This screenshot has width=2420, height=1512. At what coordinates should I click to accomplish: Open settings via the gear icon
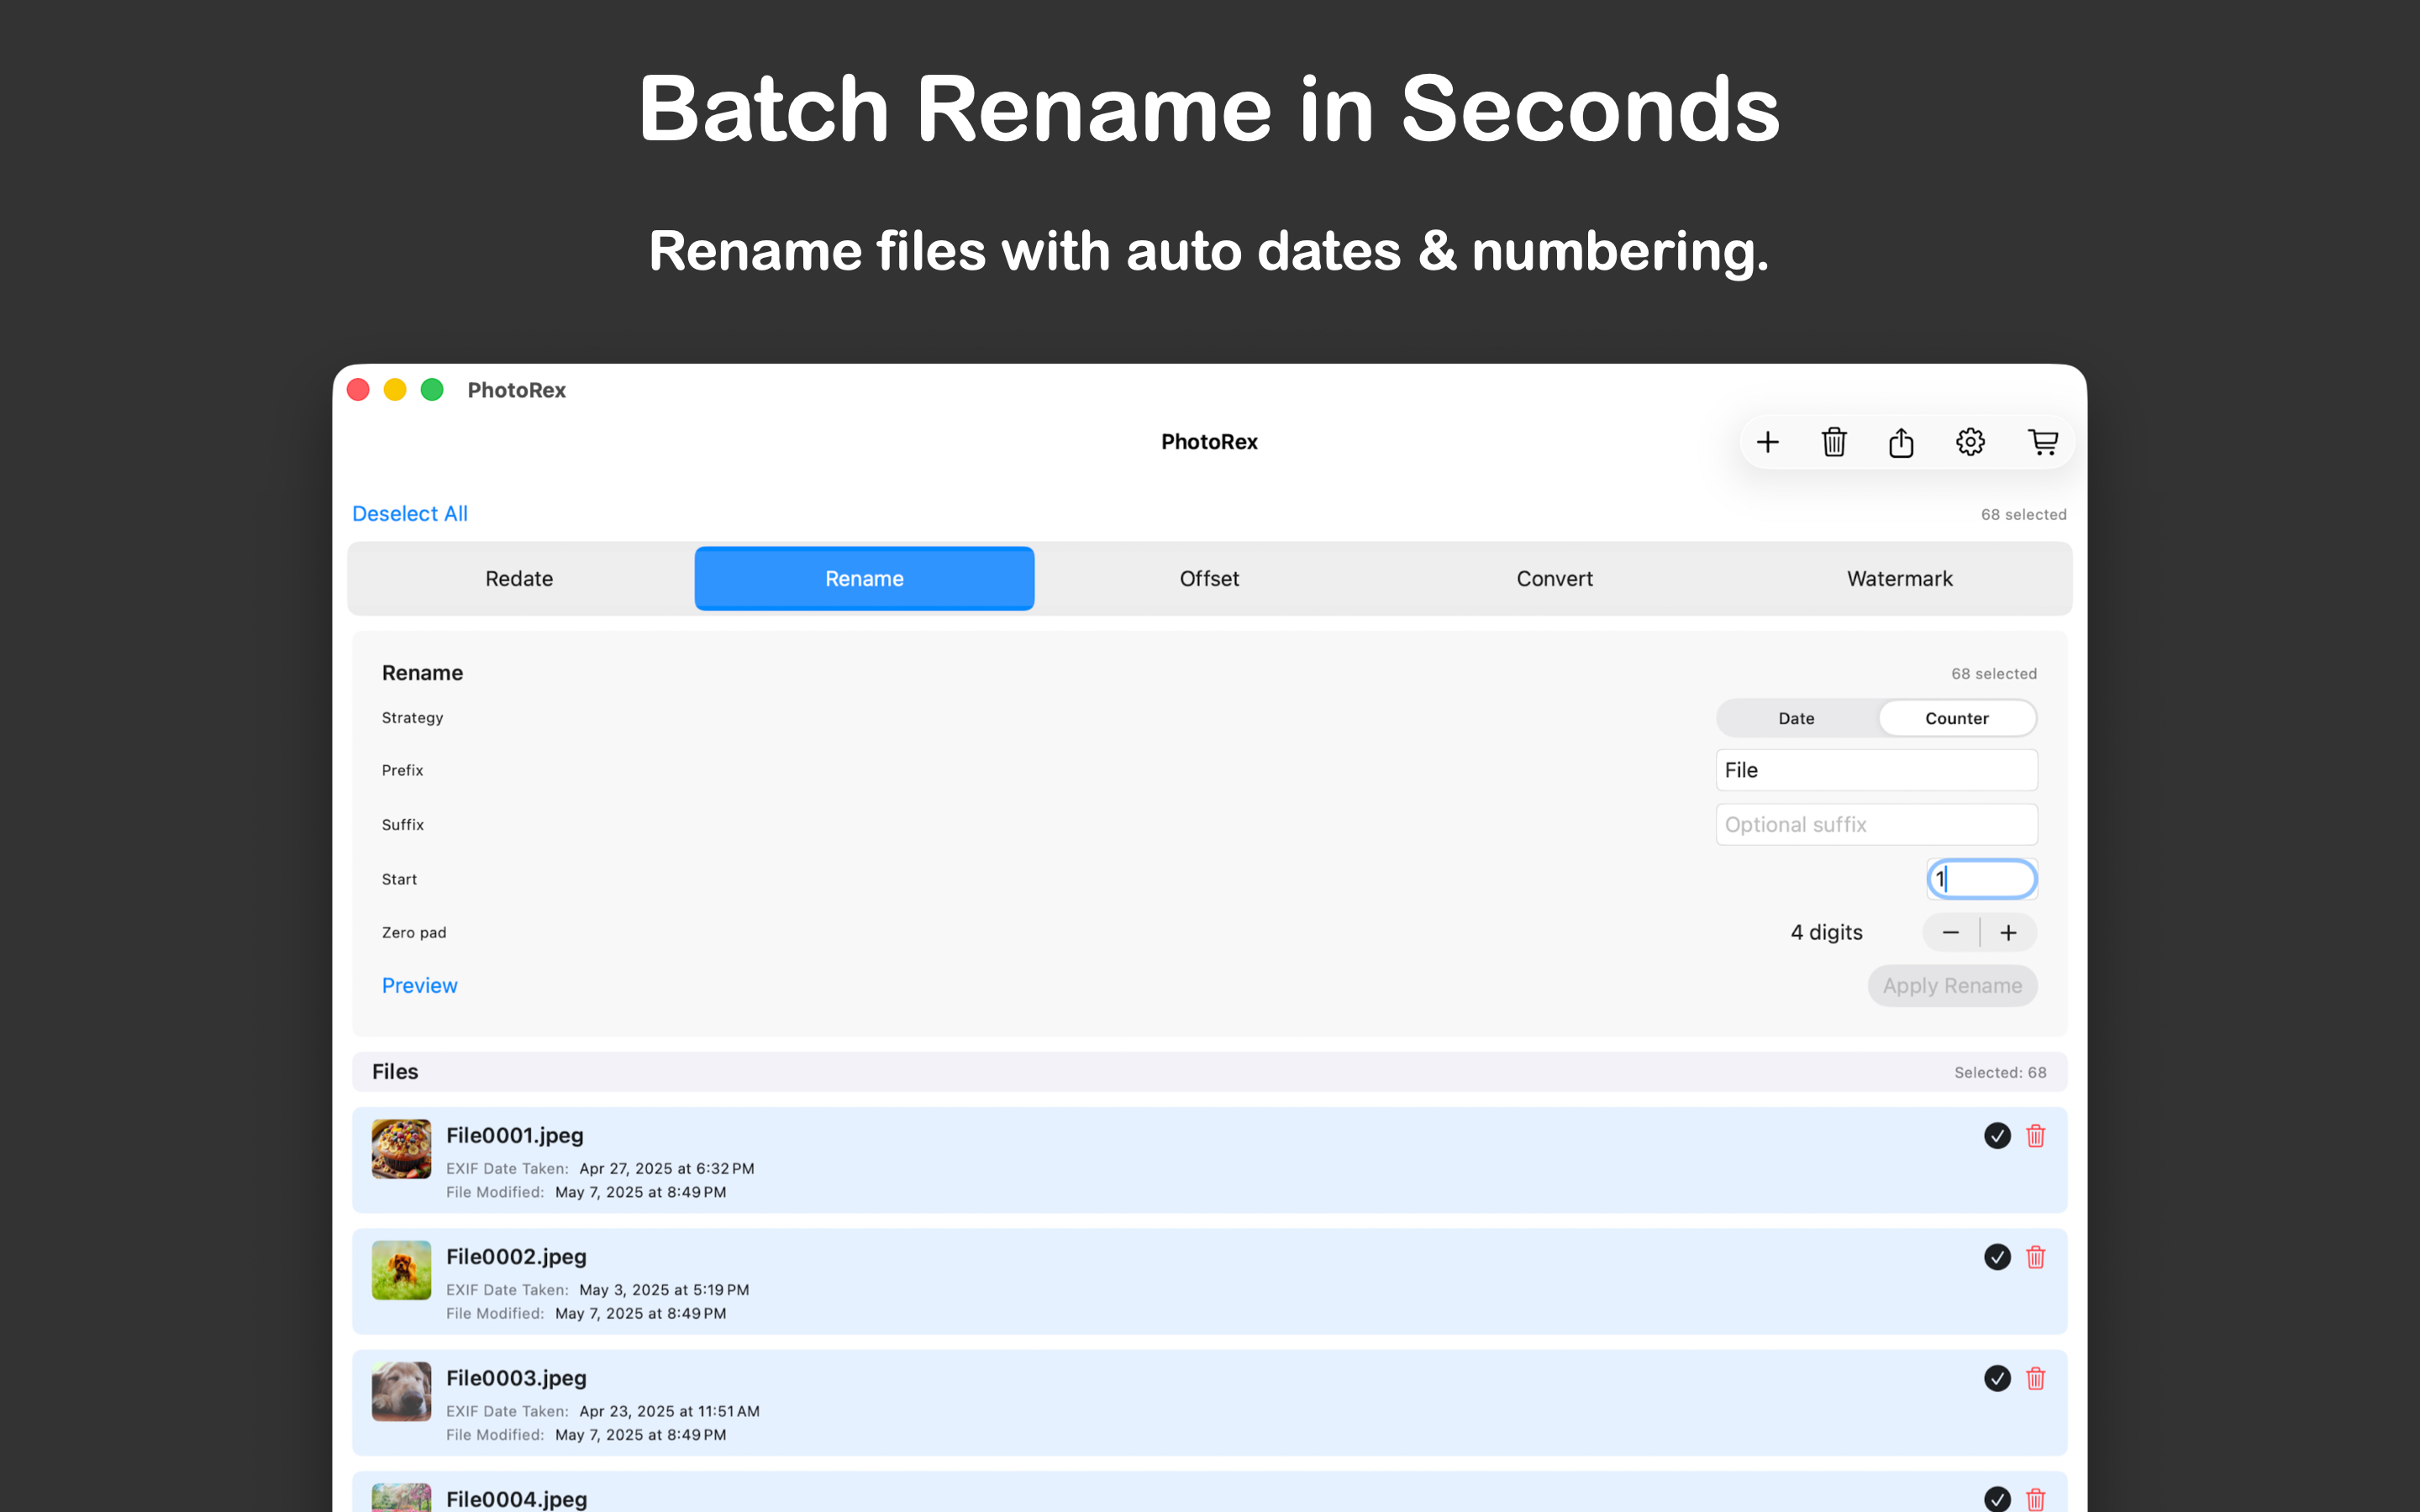click(1970, 442)
